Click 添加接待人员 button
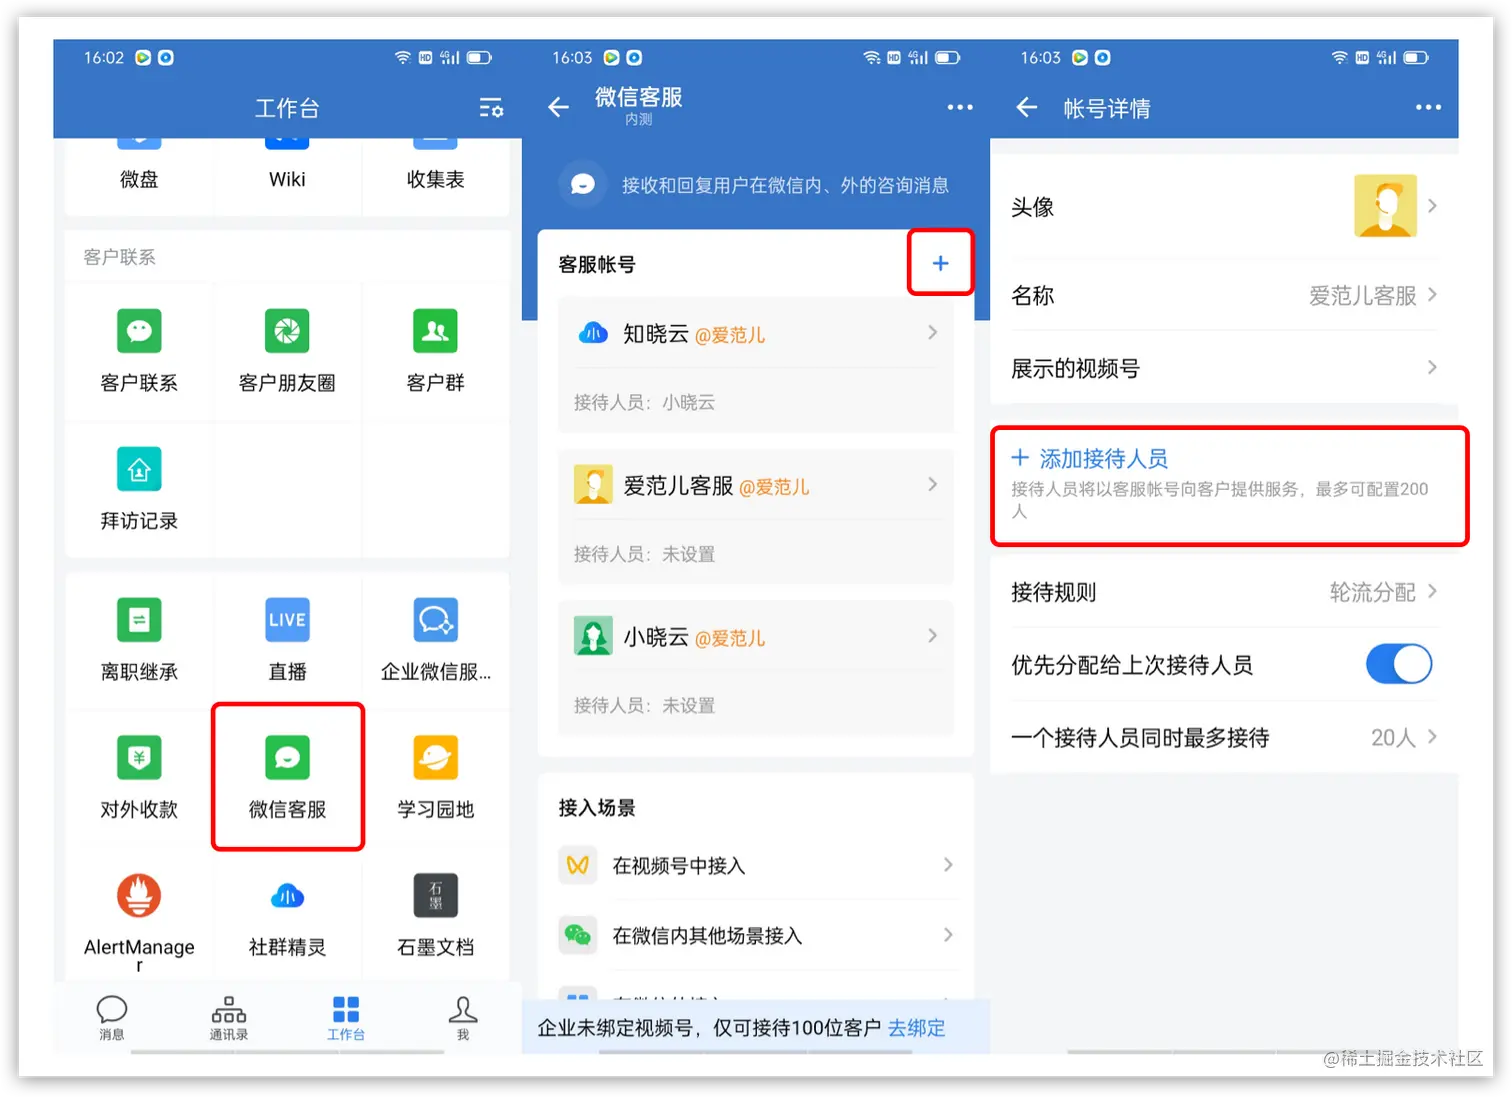This screenshot has width=1512, height=1097. point(1089,458)
